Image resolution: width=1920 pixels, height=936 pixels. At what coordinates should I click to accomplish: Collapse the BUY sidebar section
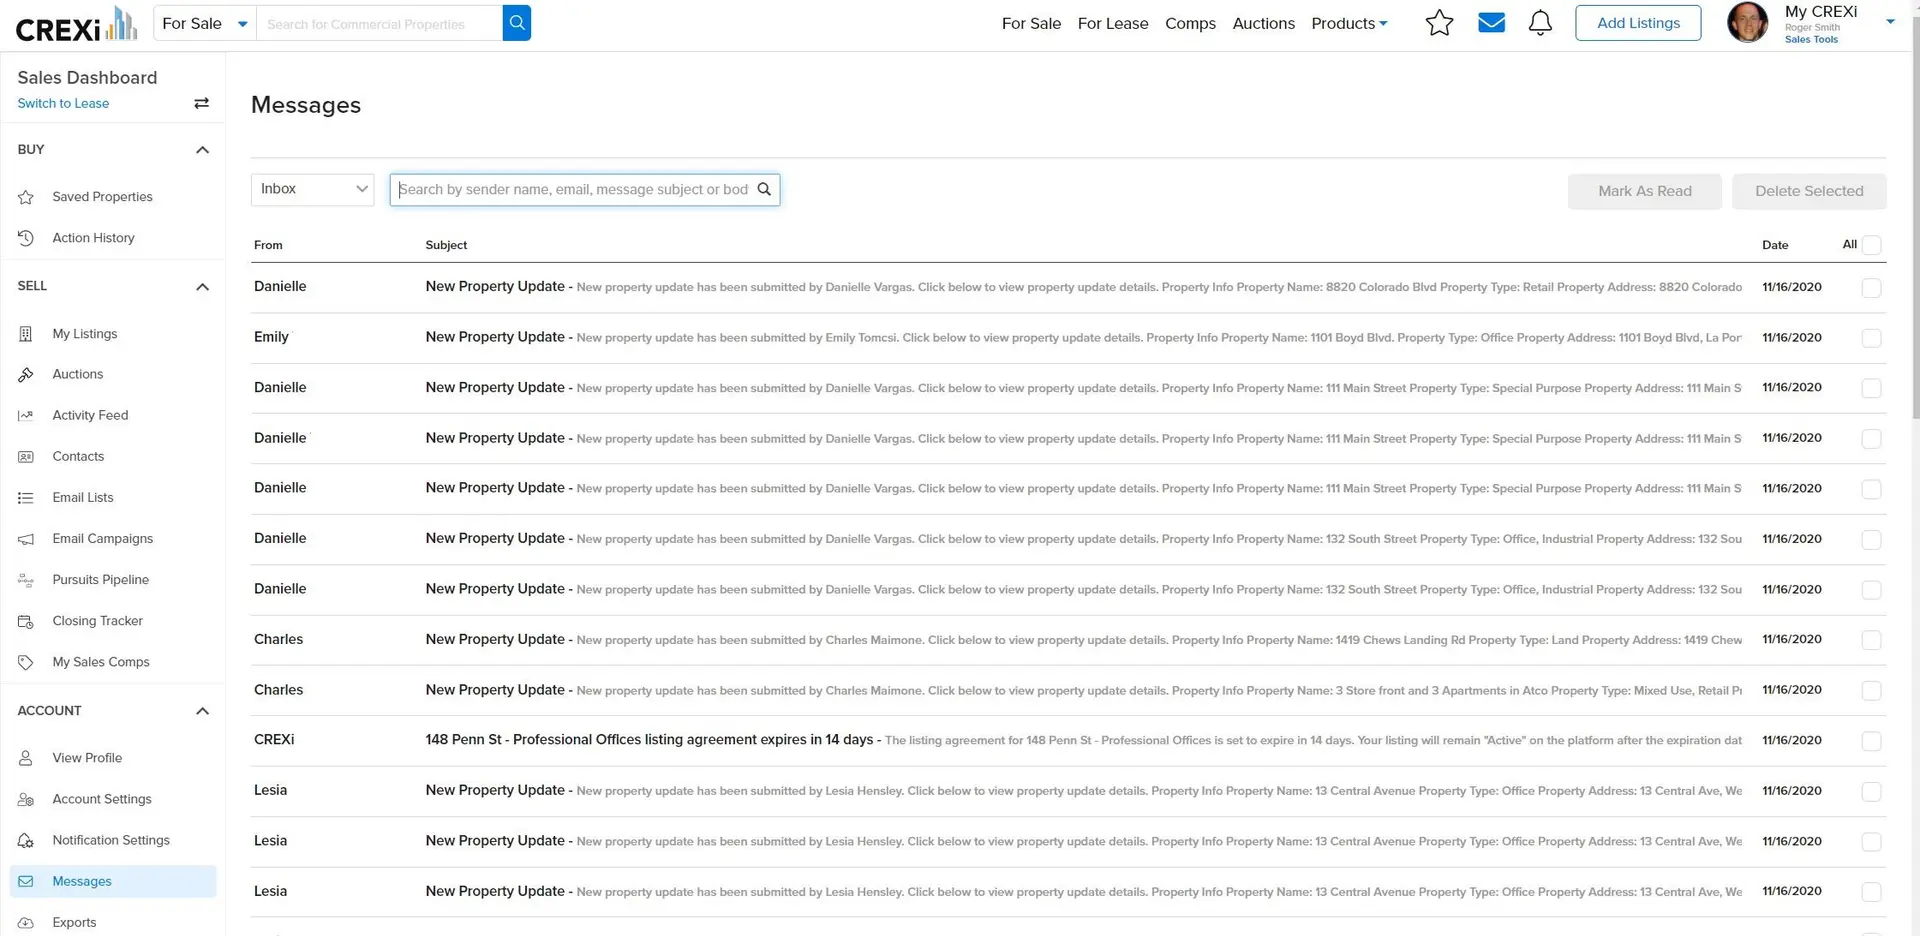pyautogui.click(x=202, y=150)
